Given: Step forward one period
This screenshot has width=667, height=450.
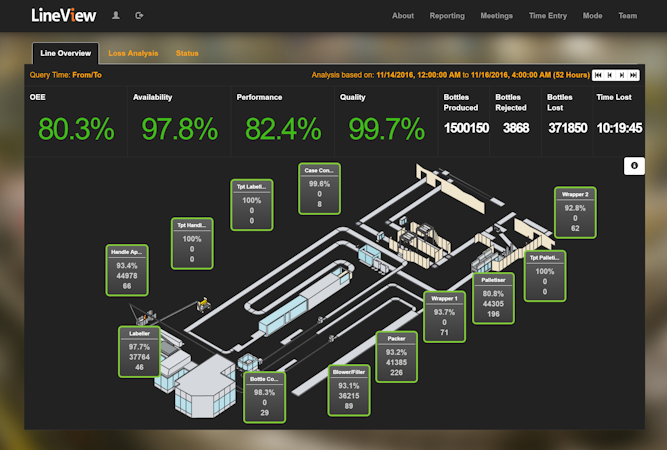Looking at the screenshot, I should point(621,75).
